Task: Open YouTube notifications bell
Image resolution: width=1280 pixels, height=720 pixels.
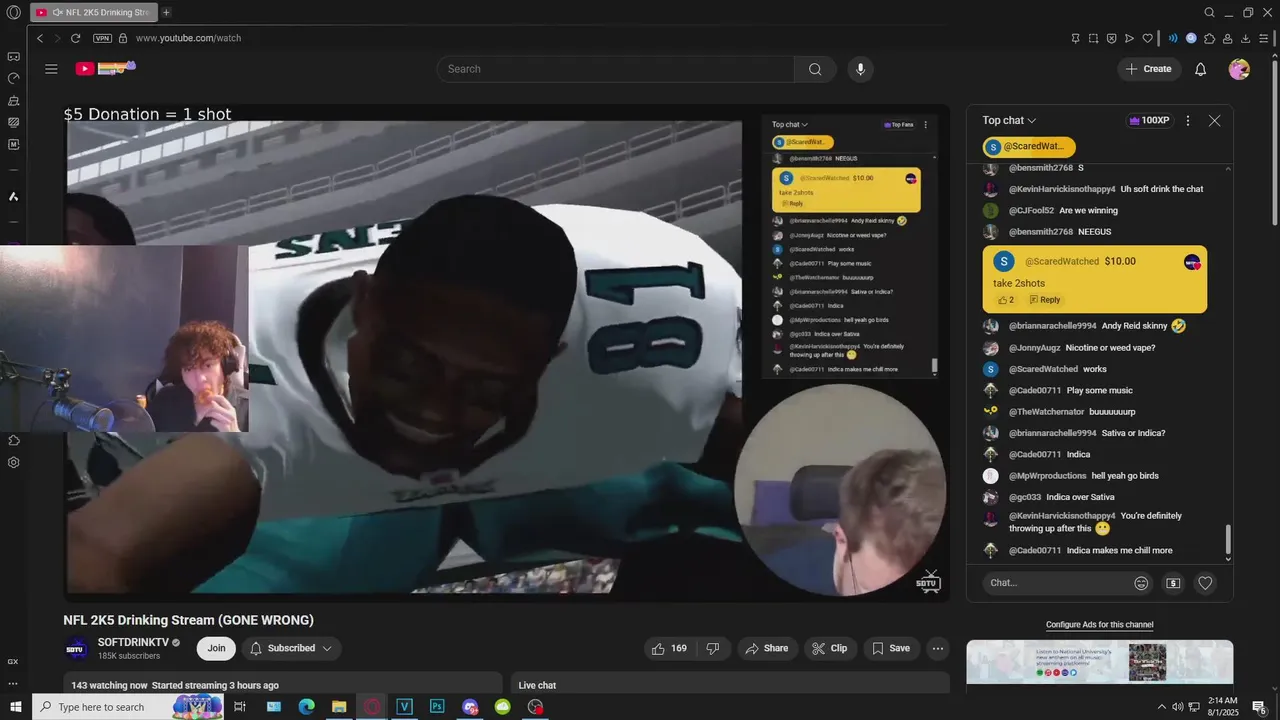Action: click(1201, 69)
